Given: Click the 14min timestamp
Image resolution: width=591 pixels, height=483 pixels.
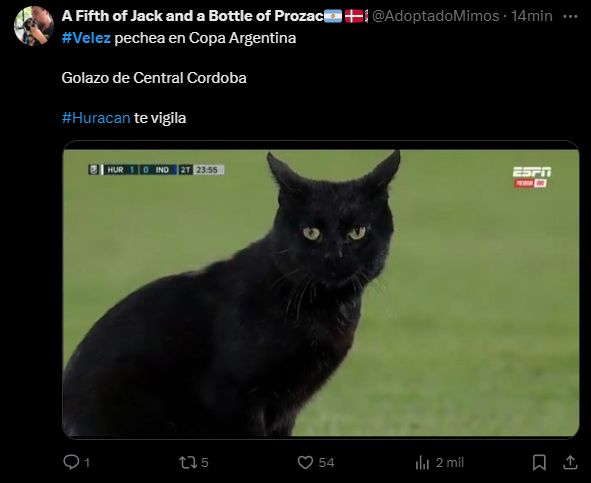Looking at the screenshot, I should [x=531, y=16].
